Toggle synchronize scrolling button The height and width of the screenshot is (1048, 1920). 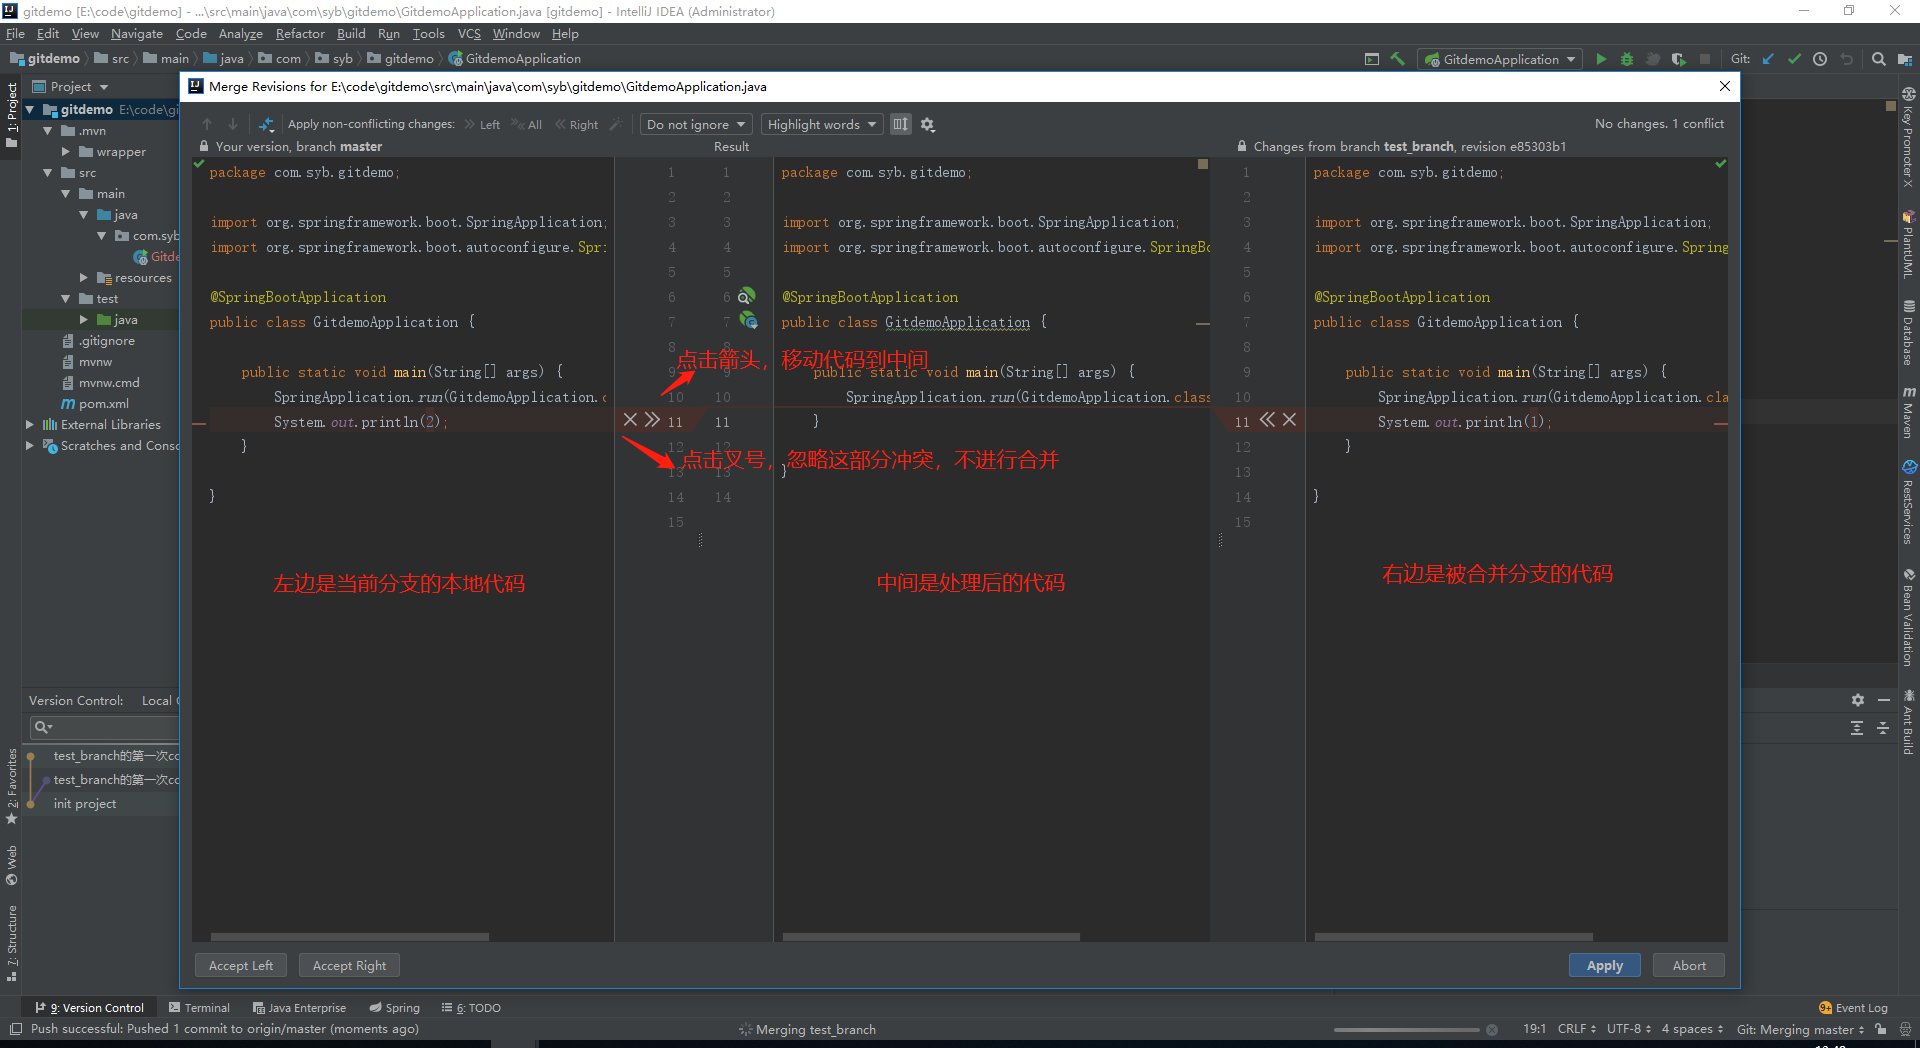pos(901,125)
